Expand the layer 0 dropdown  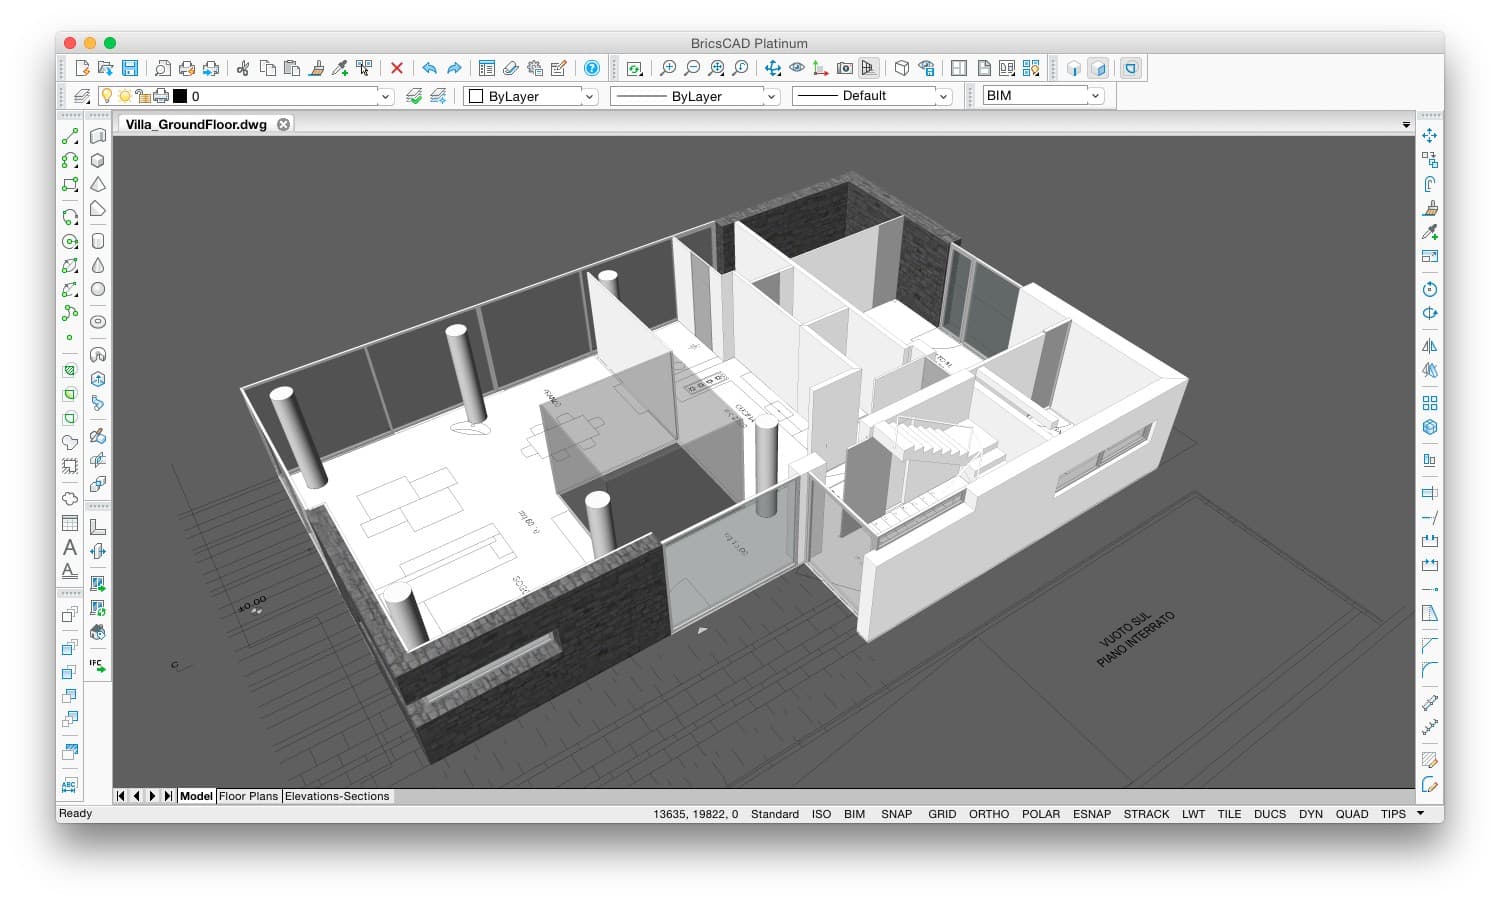click(385, 96)
